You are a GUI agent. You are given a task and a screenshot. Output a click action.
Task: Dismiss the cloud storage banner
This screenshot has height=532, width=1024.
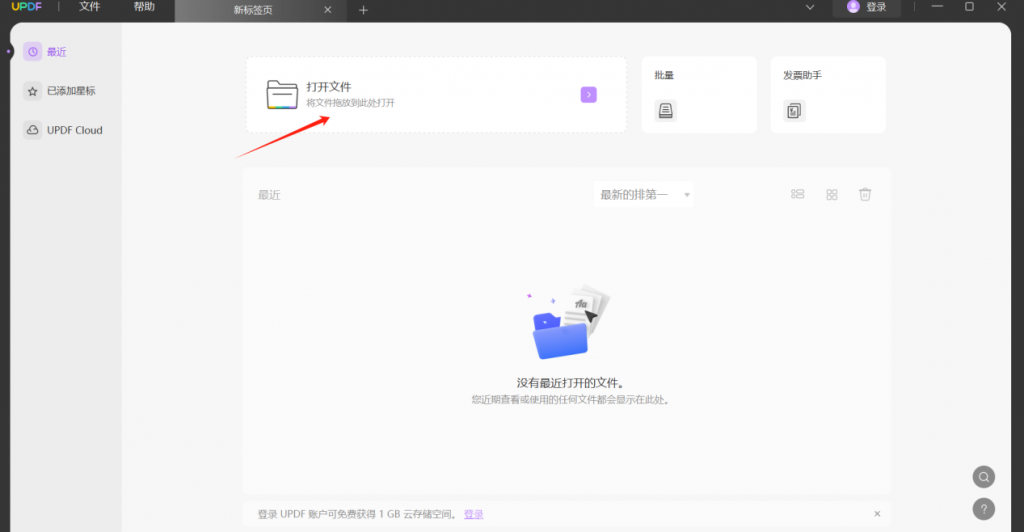(877, 514)
